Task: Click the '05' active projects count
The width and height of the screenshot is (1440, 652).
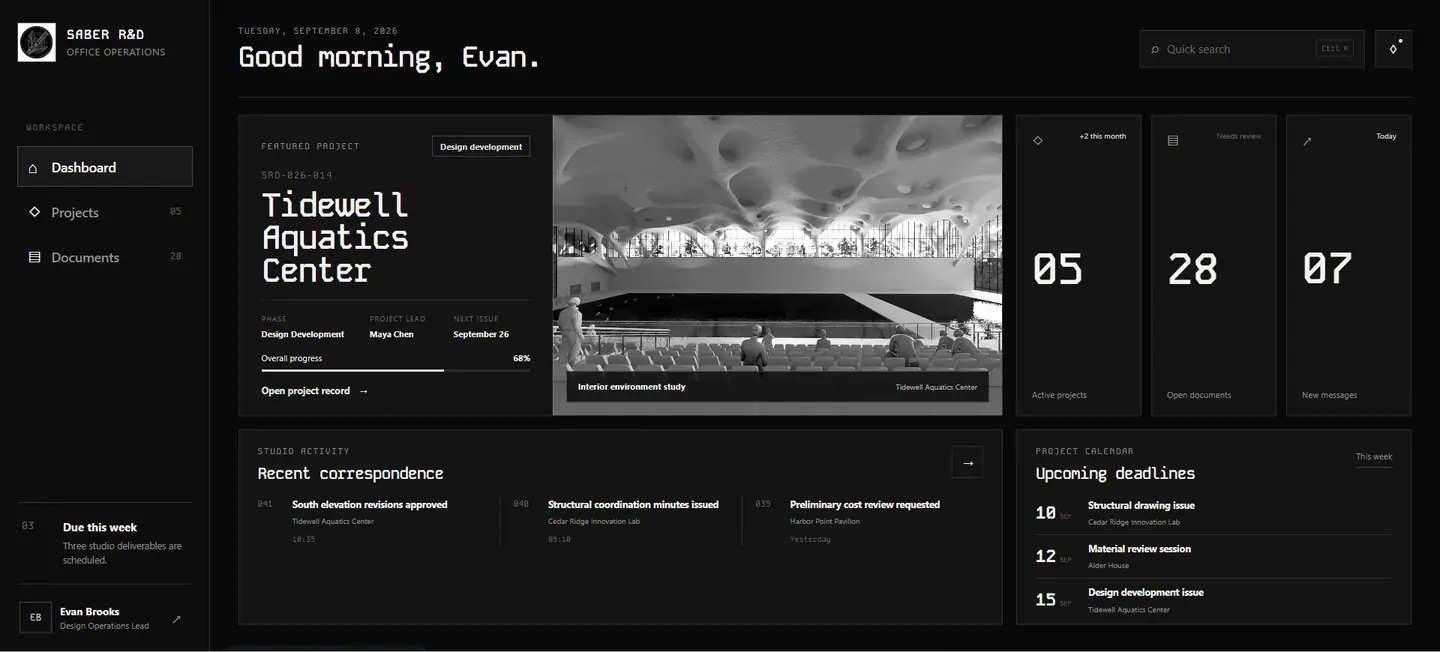Action: pyautogui.click(x=1058, y=269)
